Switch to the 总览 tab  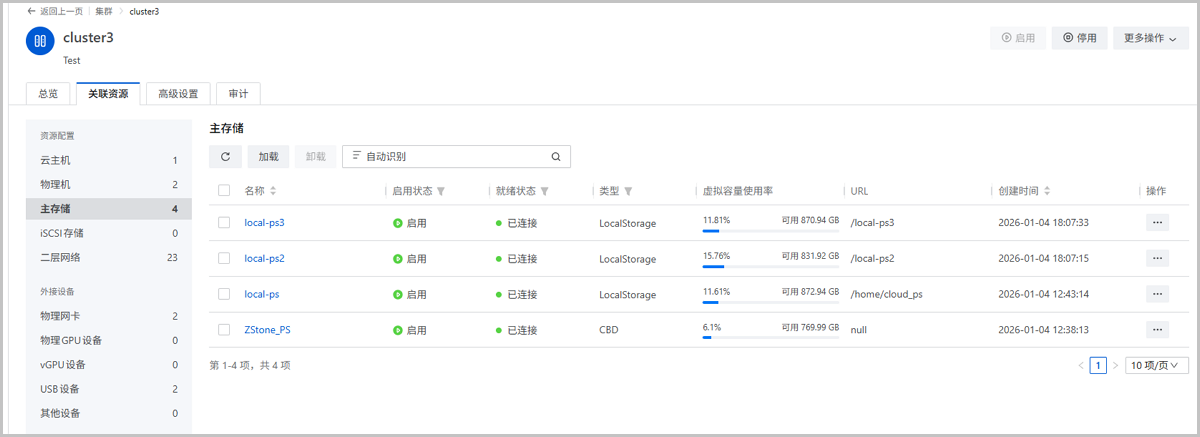pos(48,94)
